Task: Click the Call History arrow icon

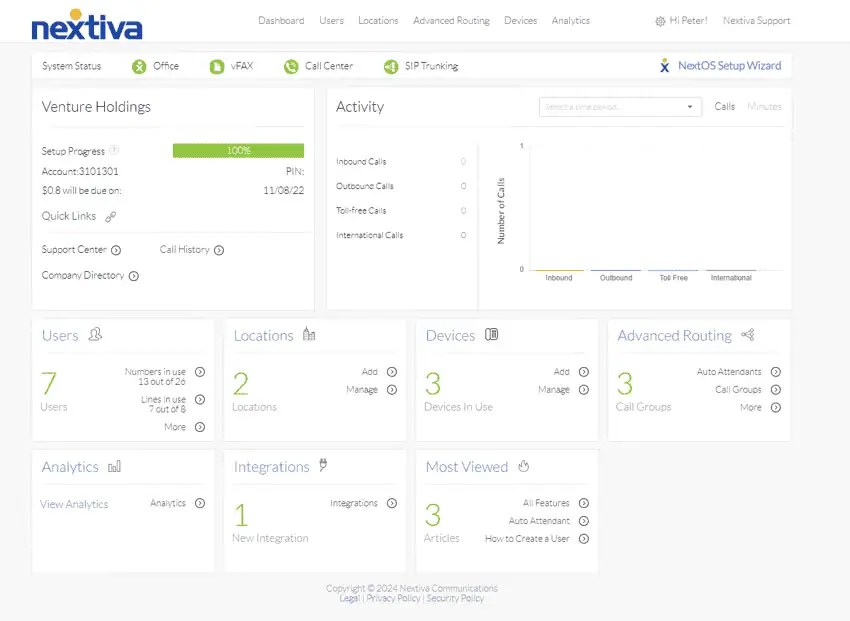Action: click(219, 250)
